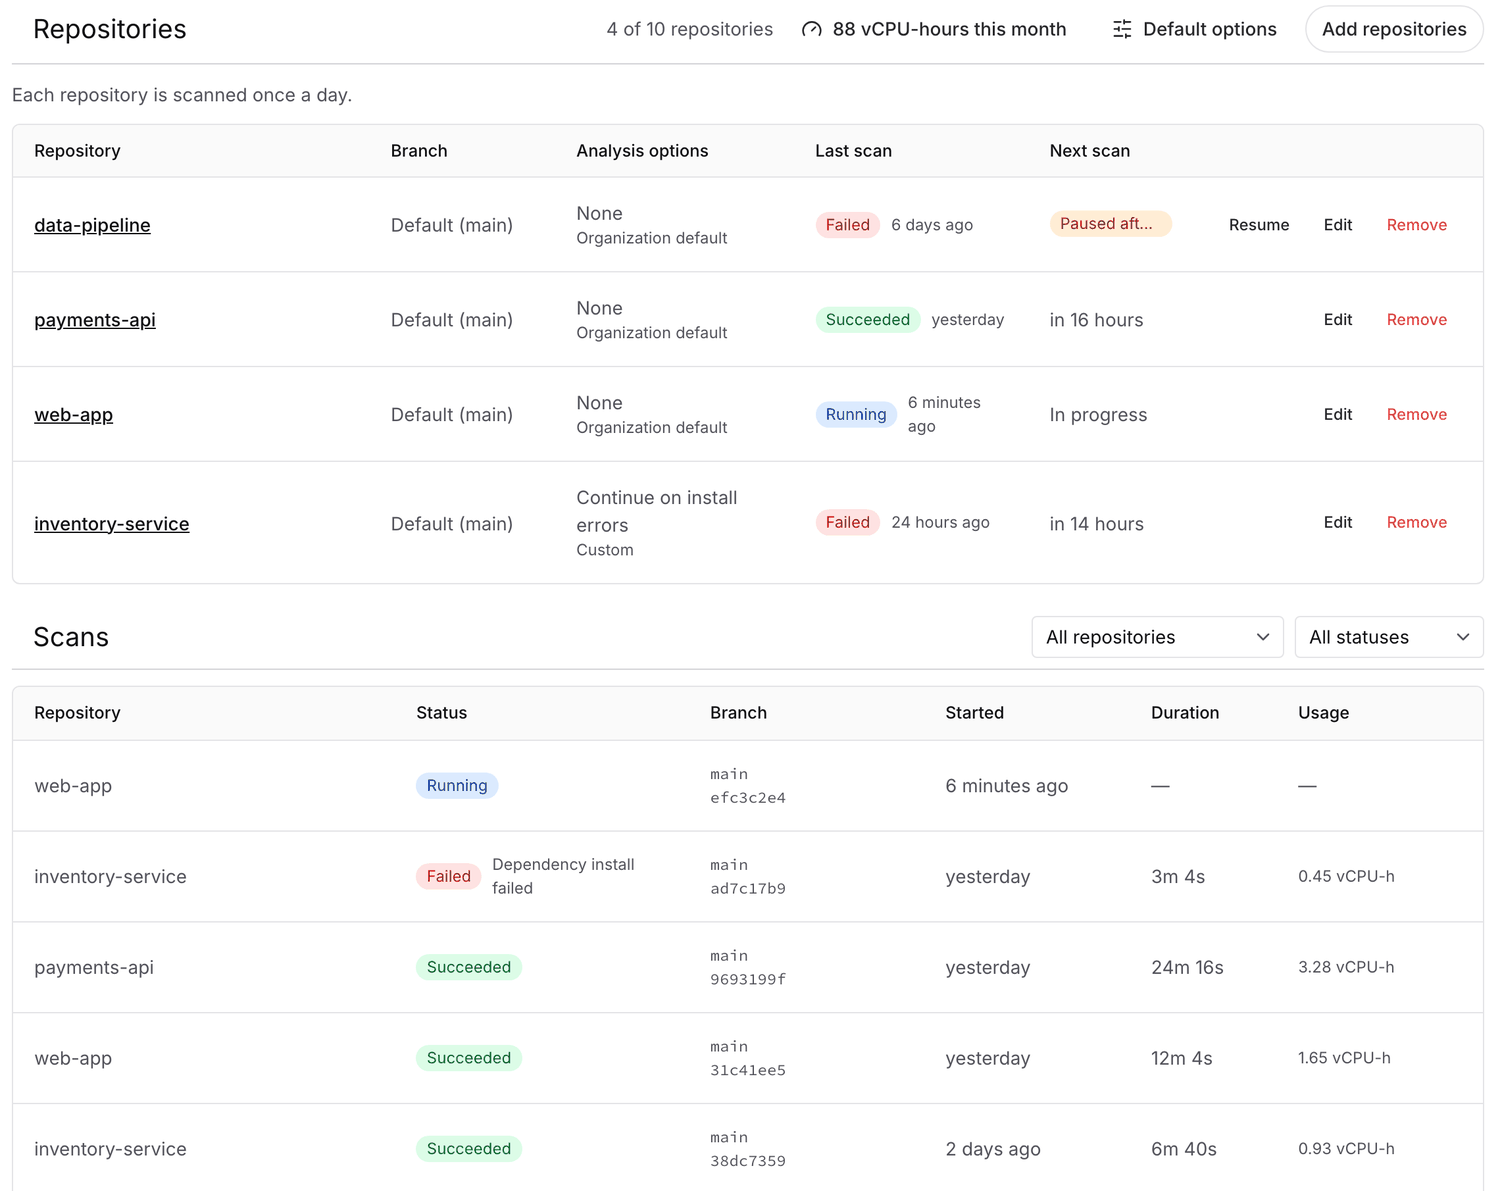This screenshot has width=1500, height=1191.
Task: Resume scanning for data-pipeline
Action: click(x=1259, y=225)
